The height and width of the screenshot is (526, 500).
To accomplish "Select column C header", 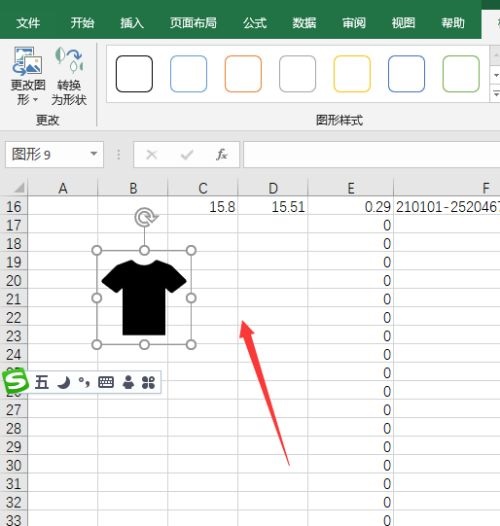I will point(203,188).
